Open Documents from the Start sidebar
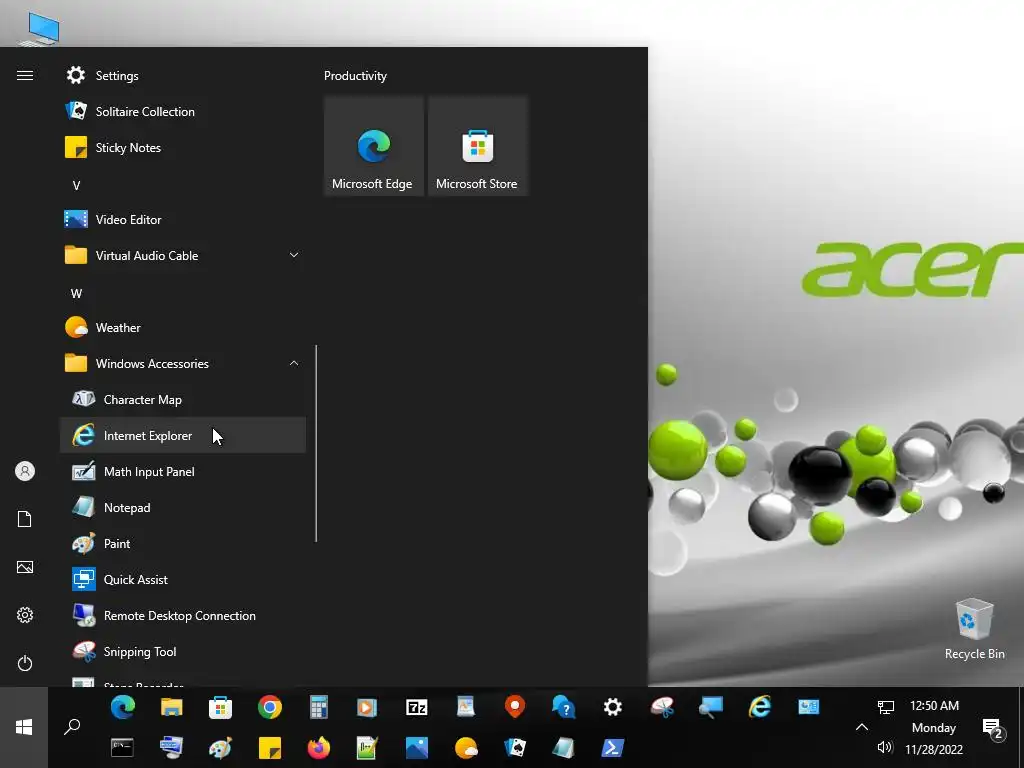The width and height of the screenshot is (1024, 768). pos(25,519)
